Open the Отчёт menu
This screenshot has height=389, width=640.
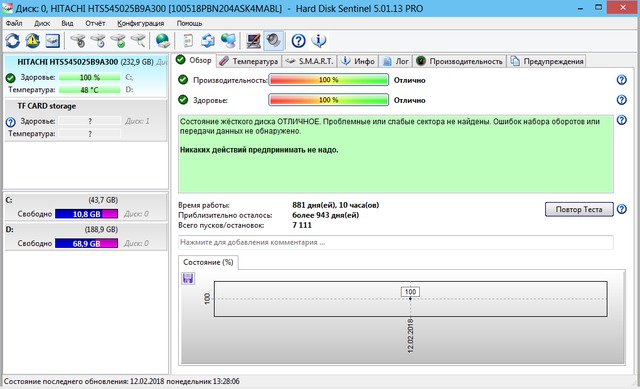pyautogui.click(x=95, y=23)
